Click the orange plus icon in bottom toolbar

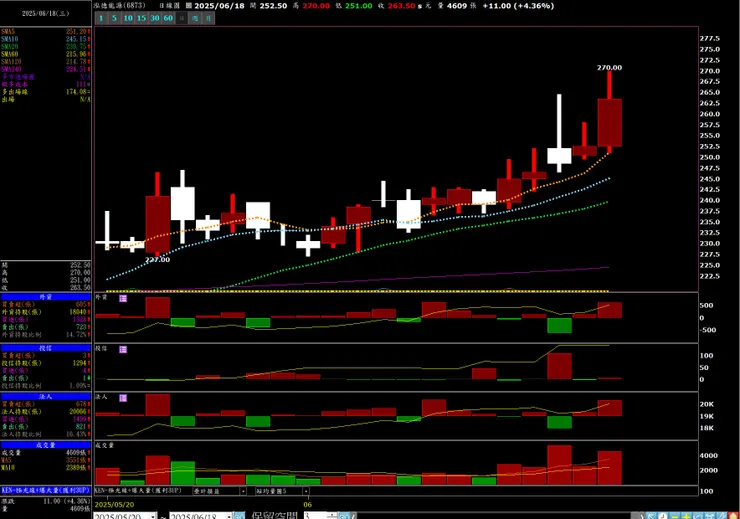686,516
